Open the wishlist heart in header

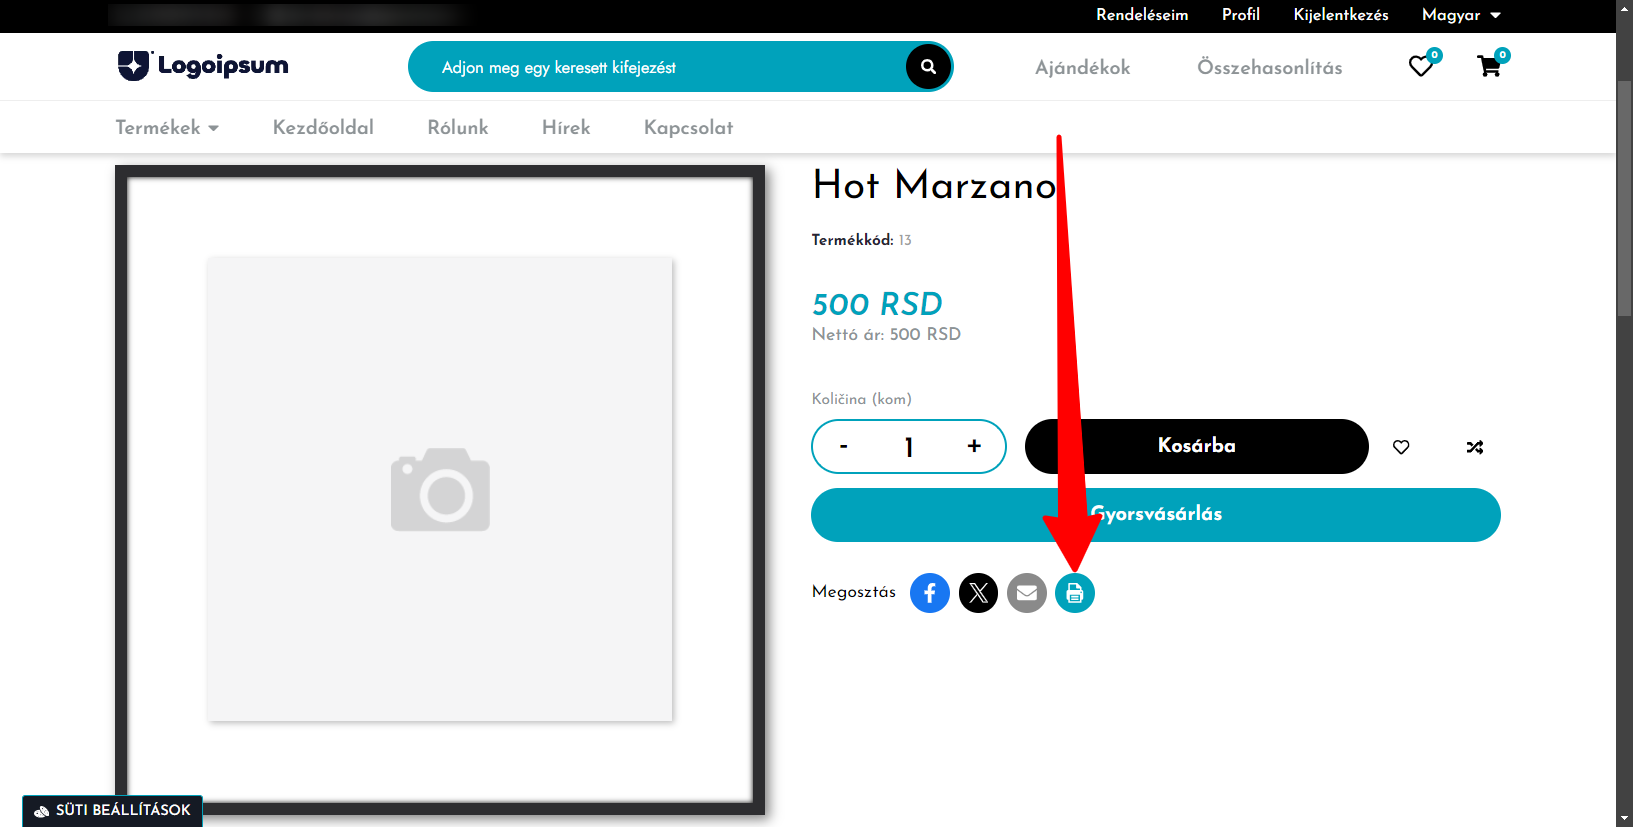click(1421, 66)
